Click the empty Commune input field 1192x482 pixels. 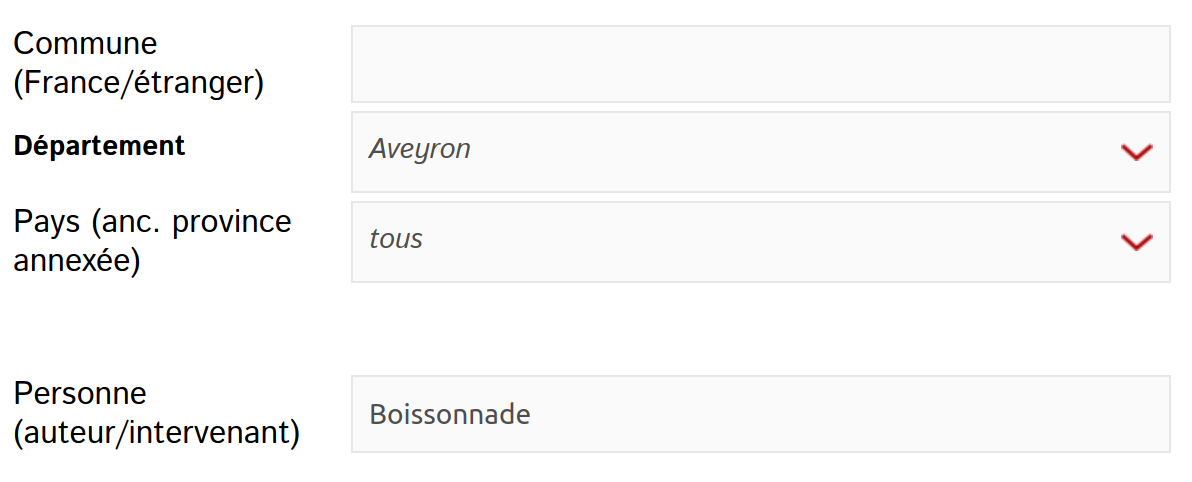click(x=760, y=64)
